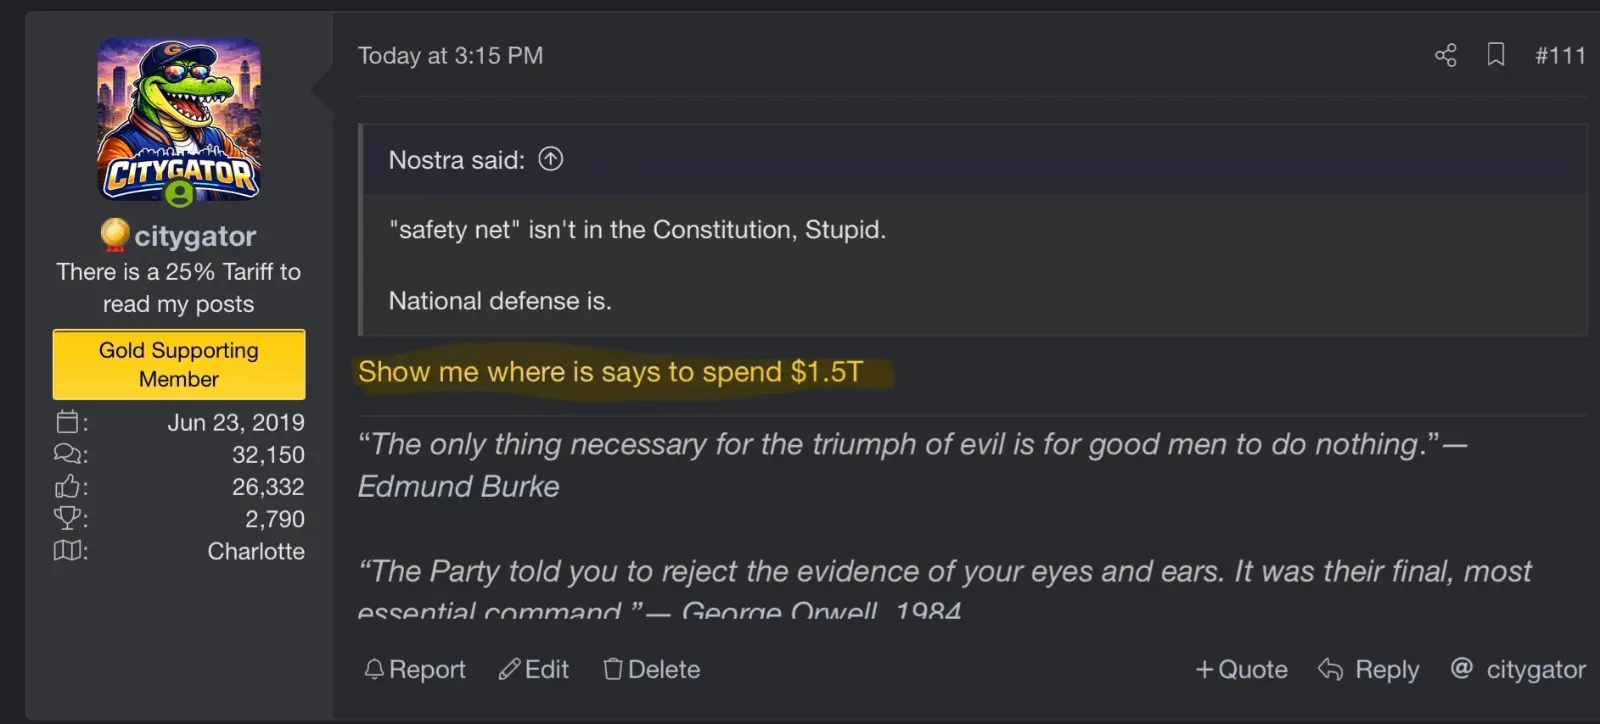
Task: Mention citygator with the @ link
Action: (1518, 669)
